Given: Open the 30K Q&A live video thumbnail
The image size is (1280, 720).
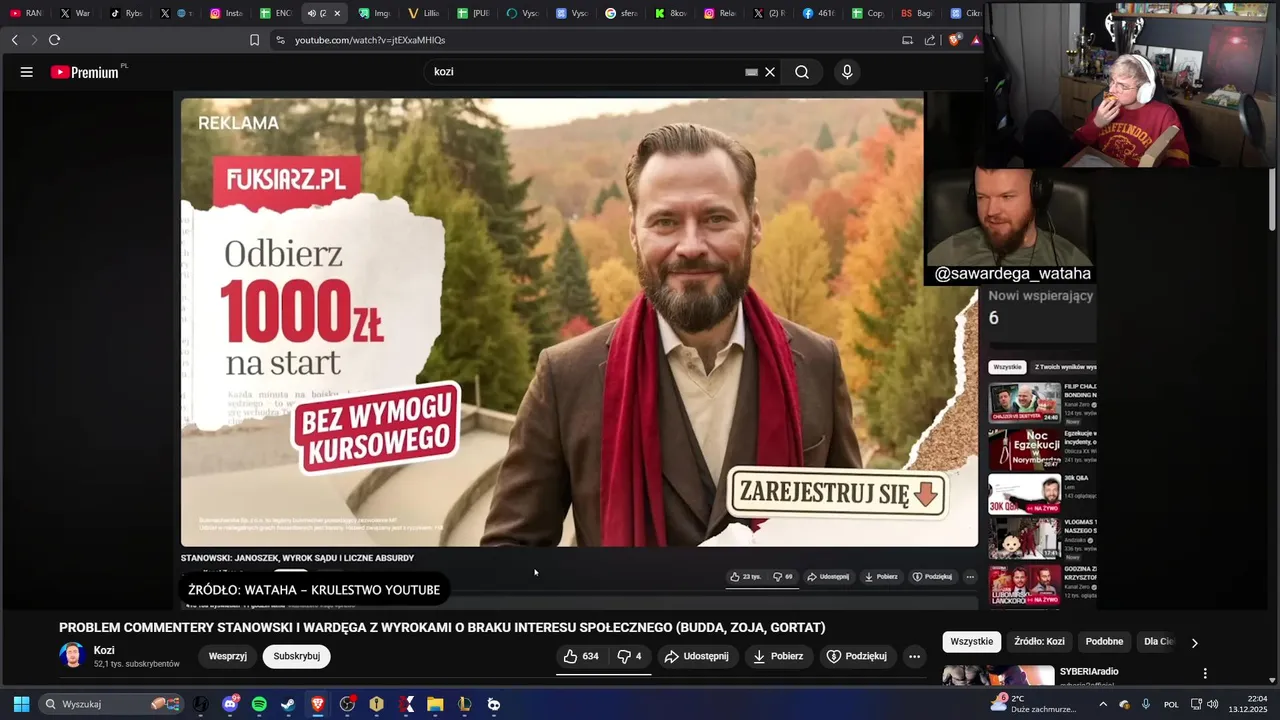Looking at the screenshot, I should point(1024,494).
